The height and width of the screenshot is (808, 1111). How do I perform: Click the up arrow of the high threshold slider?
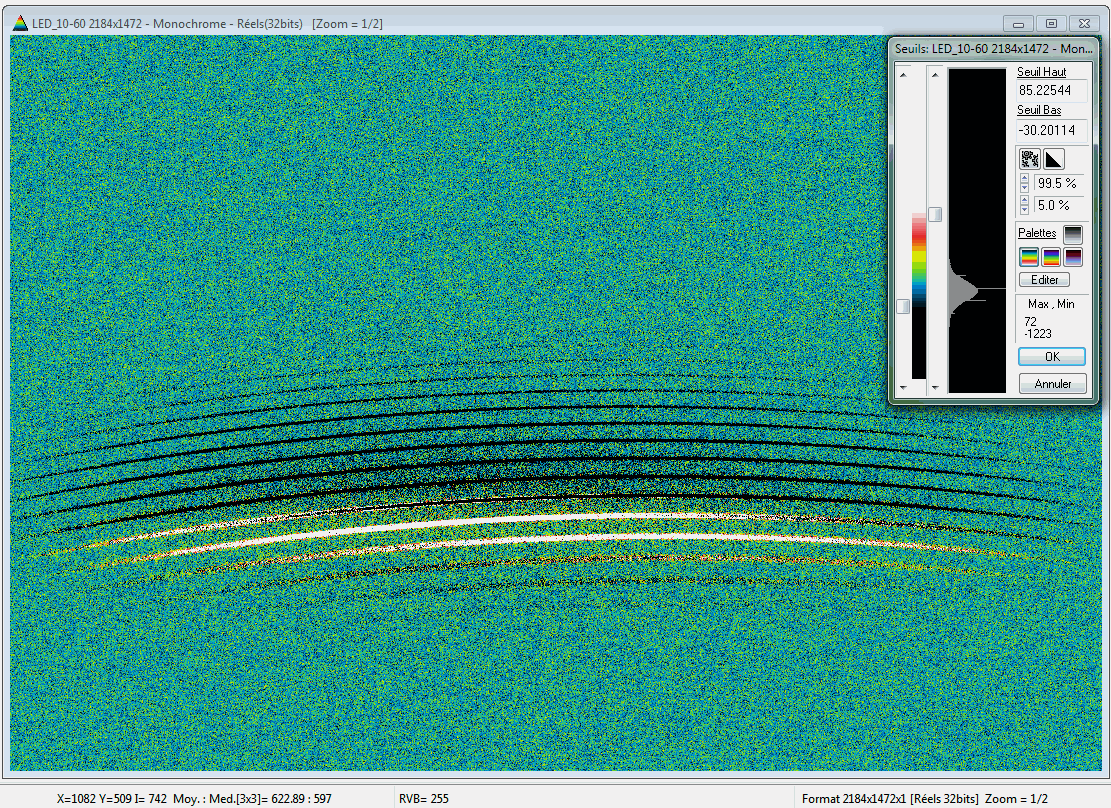point(935,74)
